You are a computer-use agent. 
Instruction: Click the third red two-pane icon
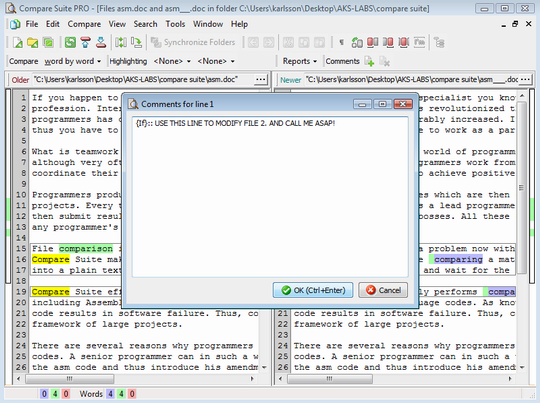click(404, 42)
